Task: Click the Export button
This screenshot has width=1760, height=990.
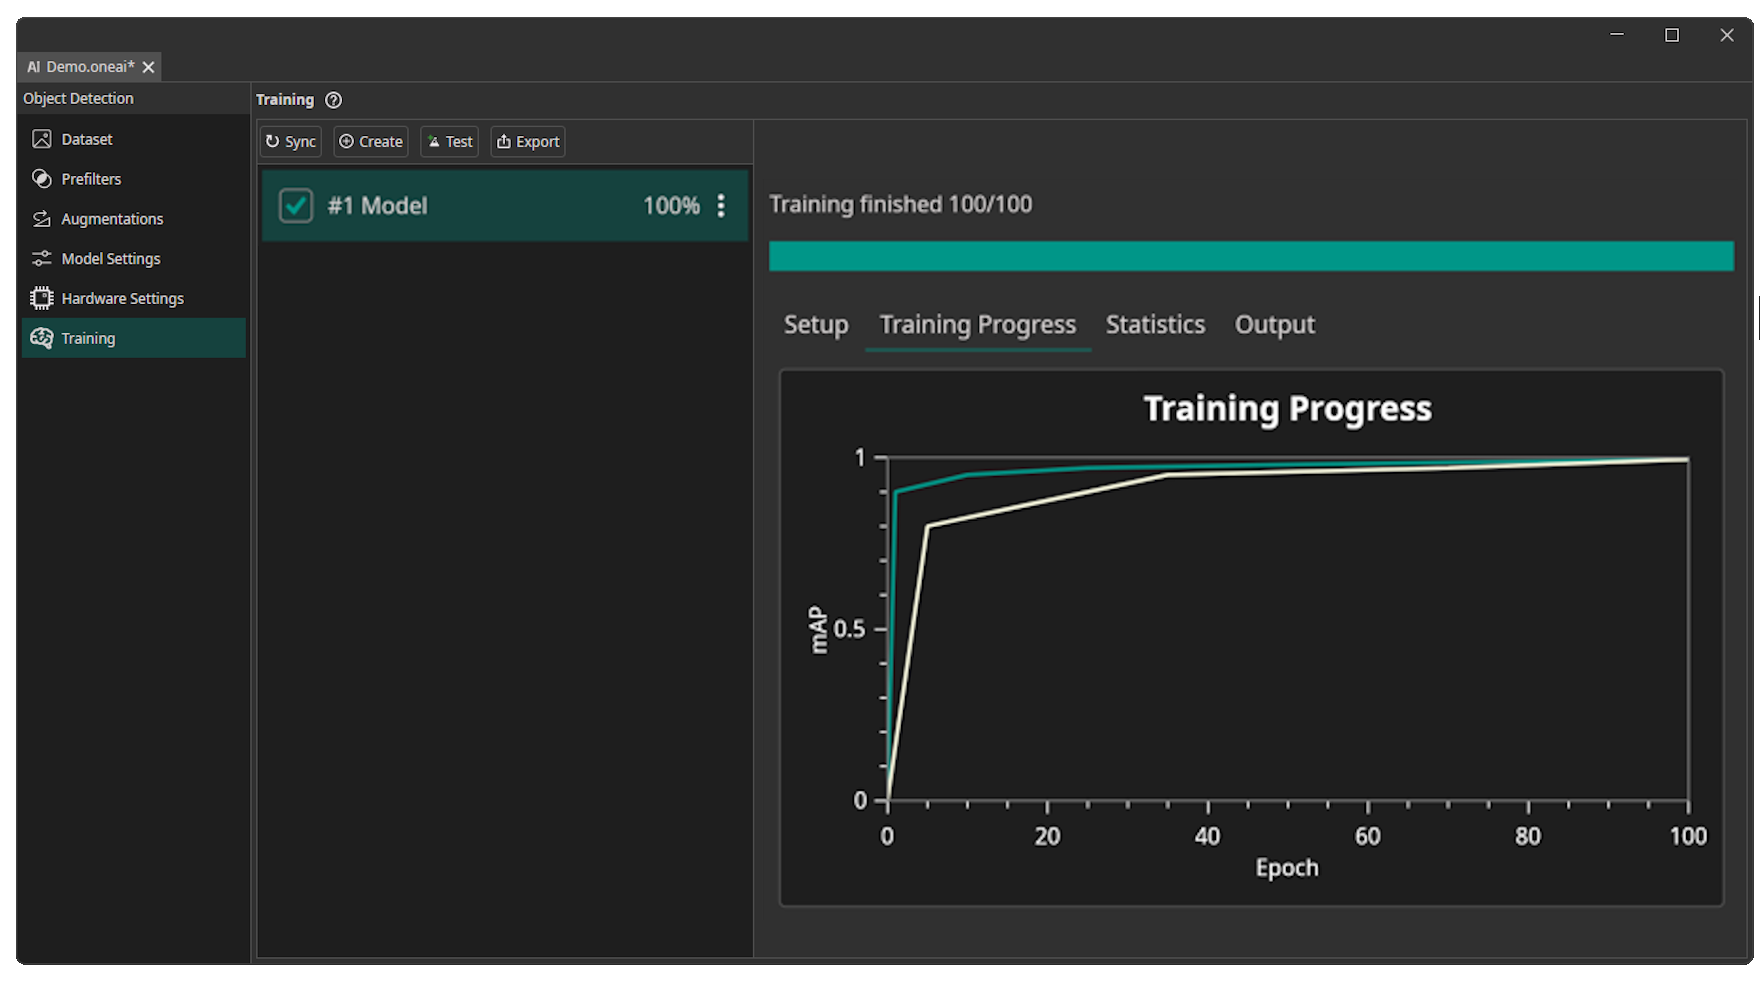Action: [x=528, y=142]
